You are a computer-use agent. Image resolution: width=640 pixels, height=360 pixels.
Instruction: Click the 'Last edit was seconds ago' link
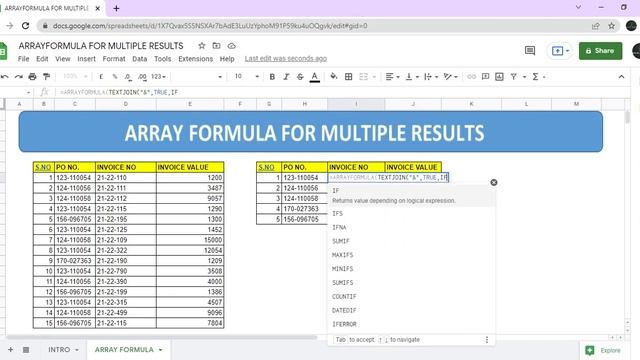point(286,59)
